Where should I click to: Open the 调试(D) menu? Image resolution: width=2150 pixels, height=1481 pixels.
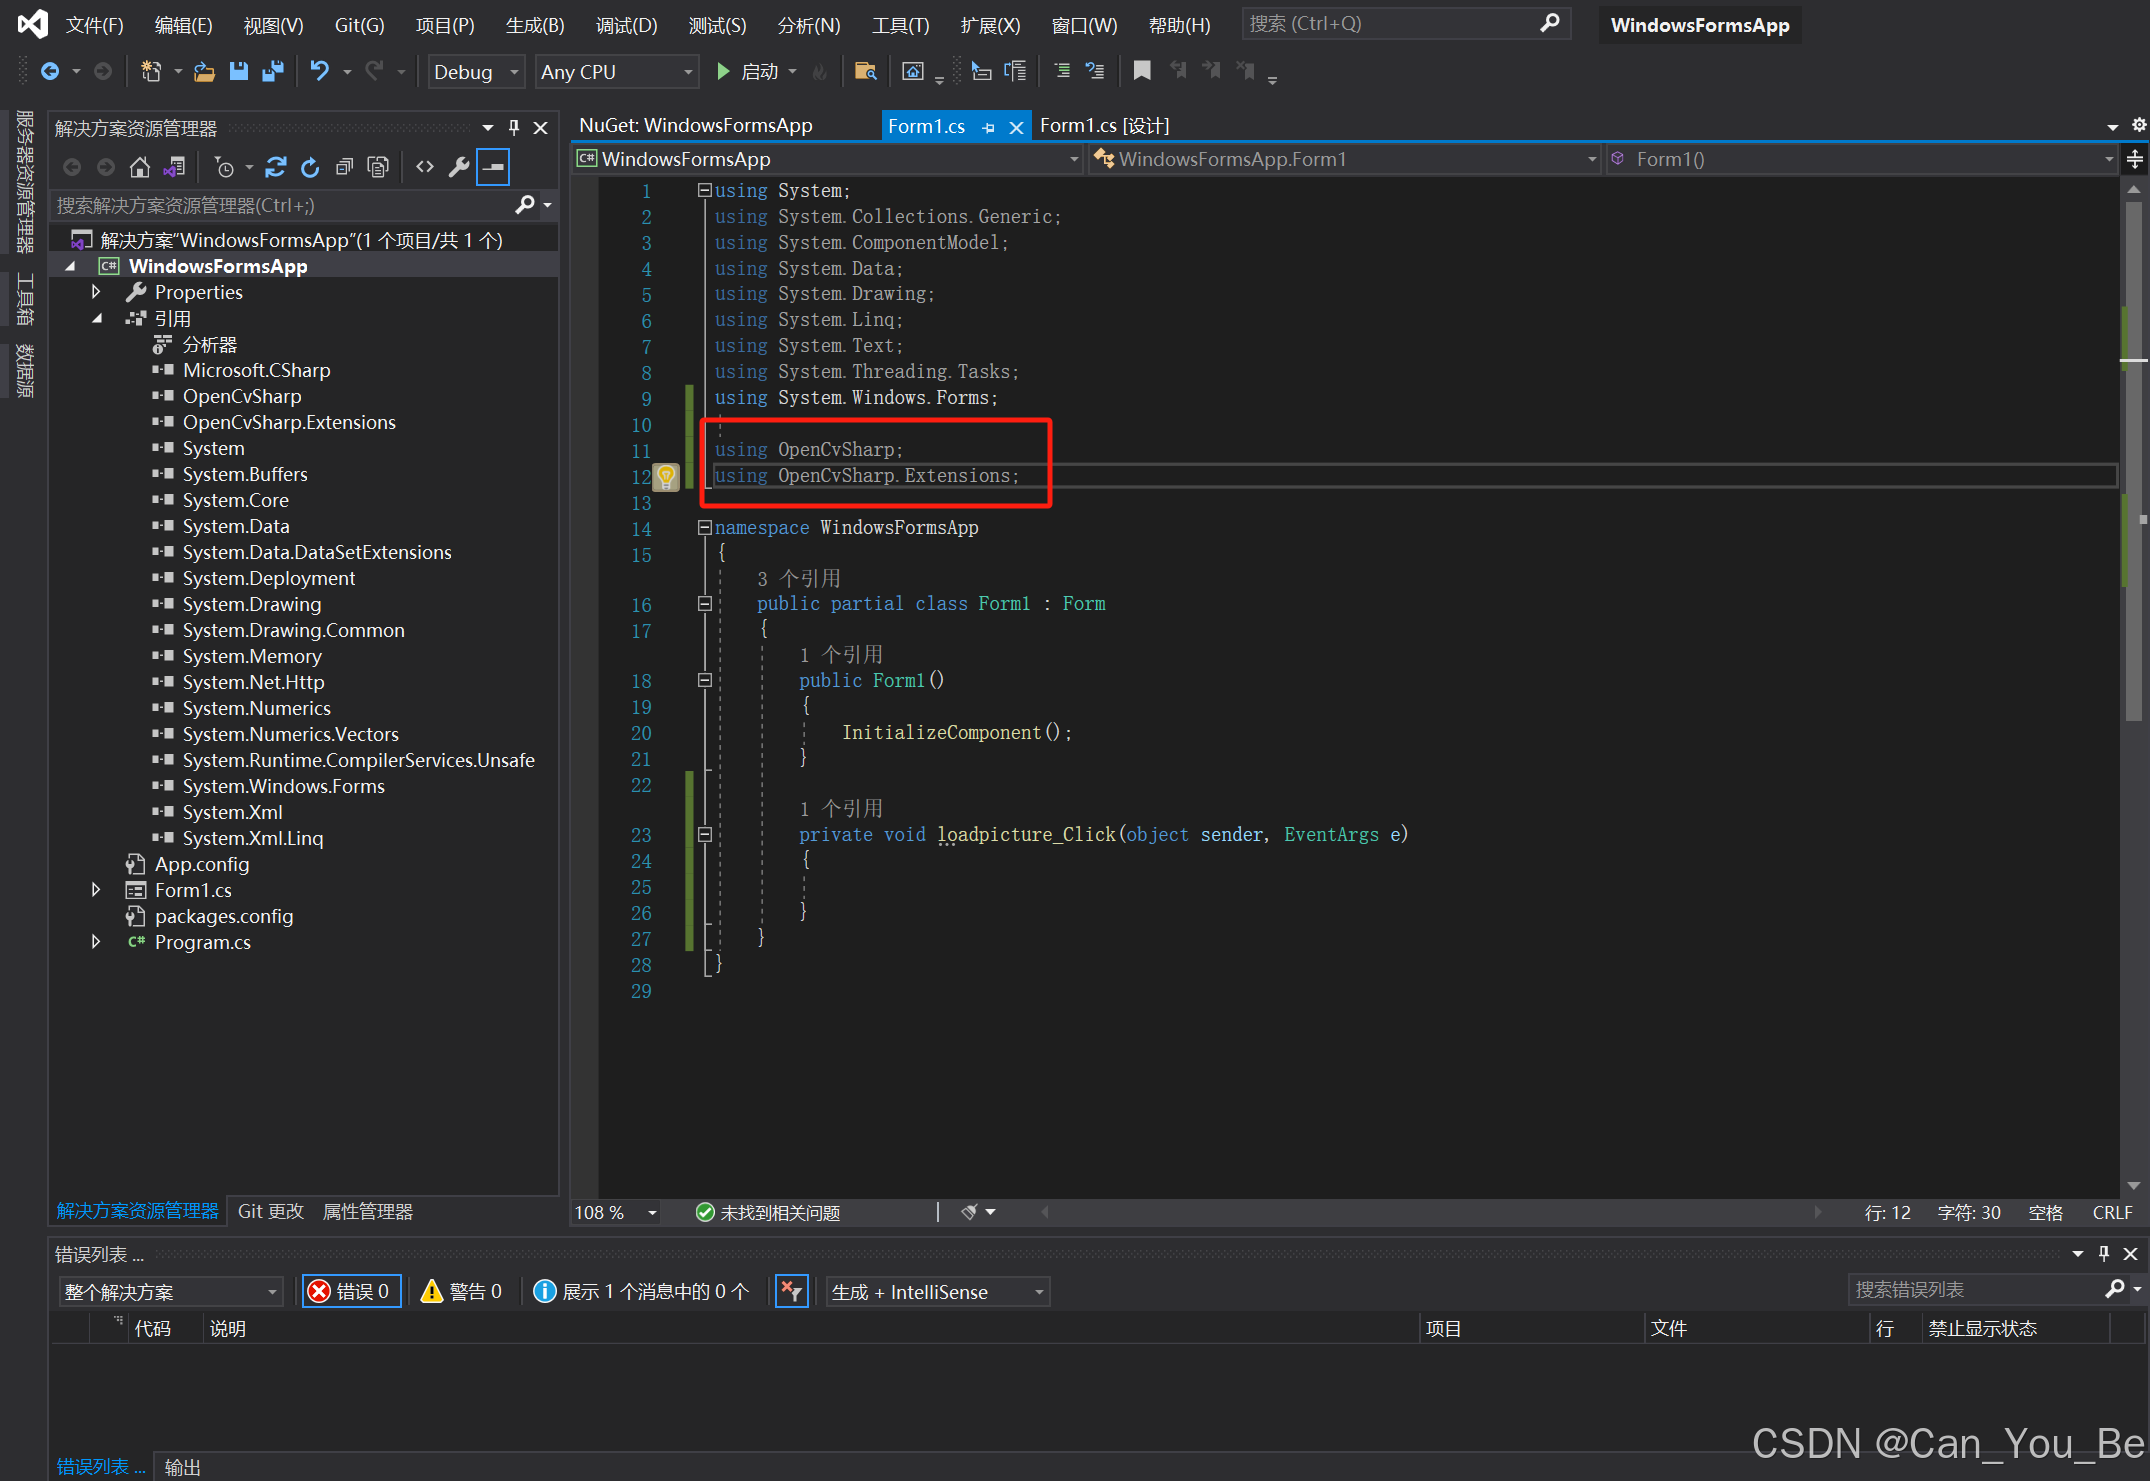626,25
